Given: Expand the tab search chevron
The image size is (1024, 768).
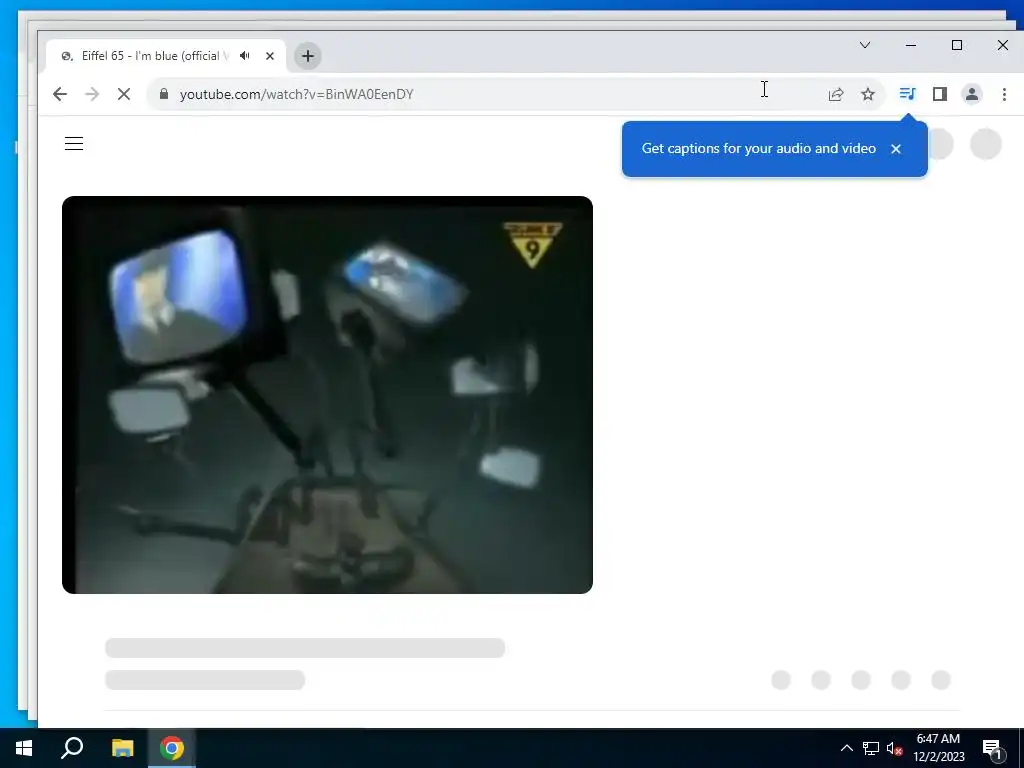Looking at the screenshot, I should pyautogui.click(x=865, y=45).
